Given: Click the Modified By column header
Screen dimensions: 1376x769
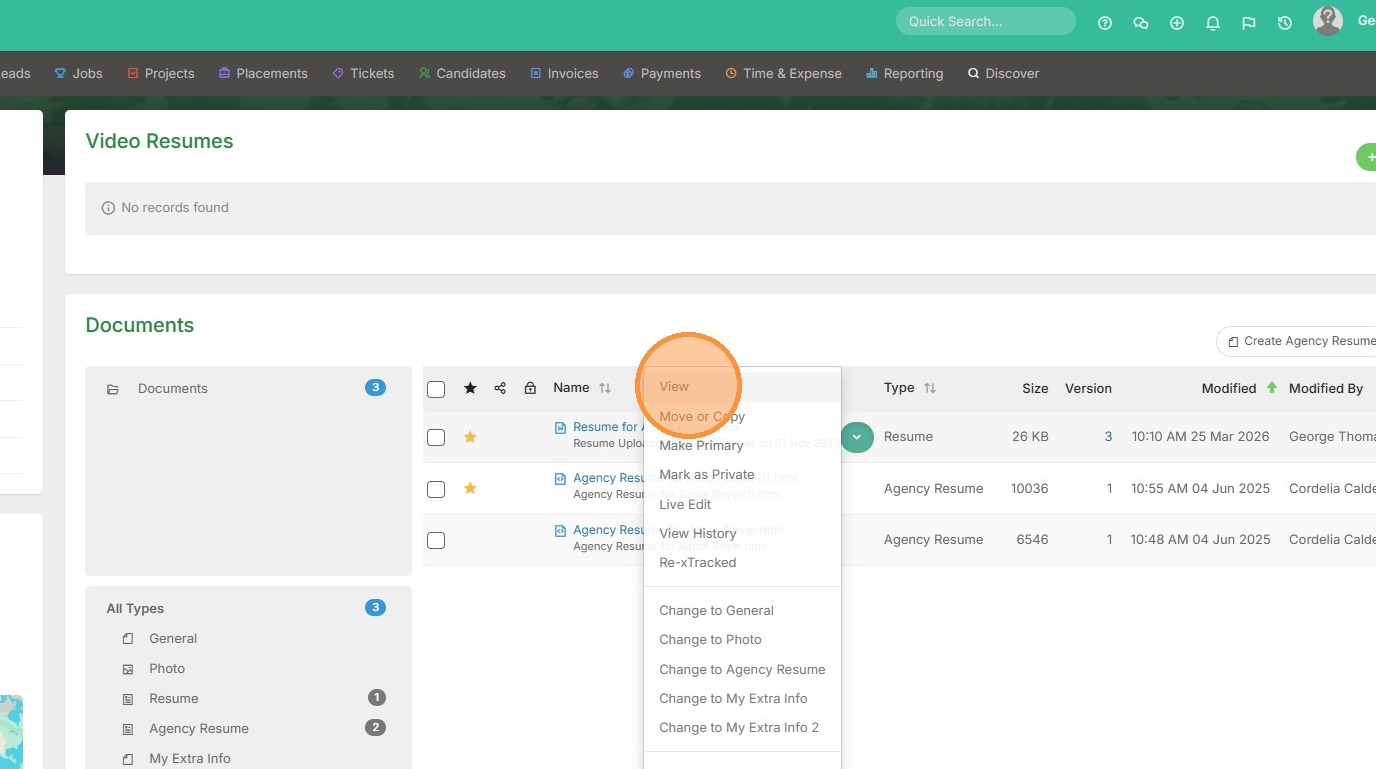Looking at the screenshot, I should [1326, 389].
